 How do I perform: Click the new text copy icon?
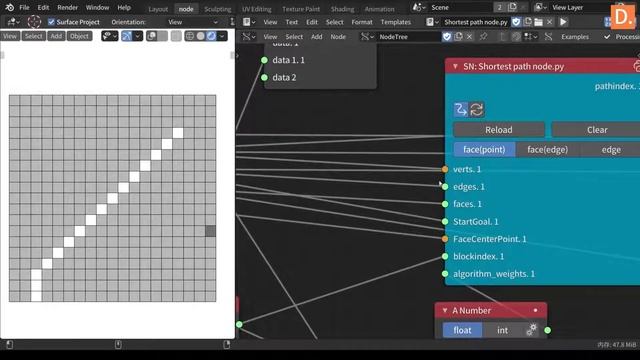[x=528, y=22]
